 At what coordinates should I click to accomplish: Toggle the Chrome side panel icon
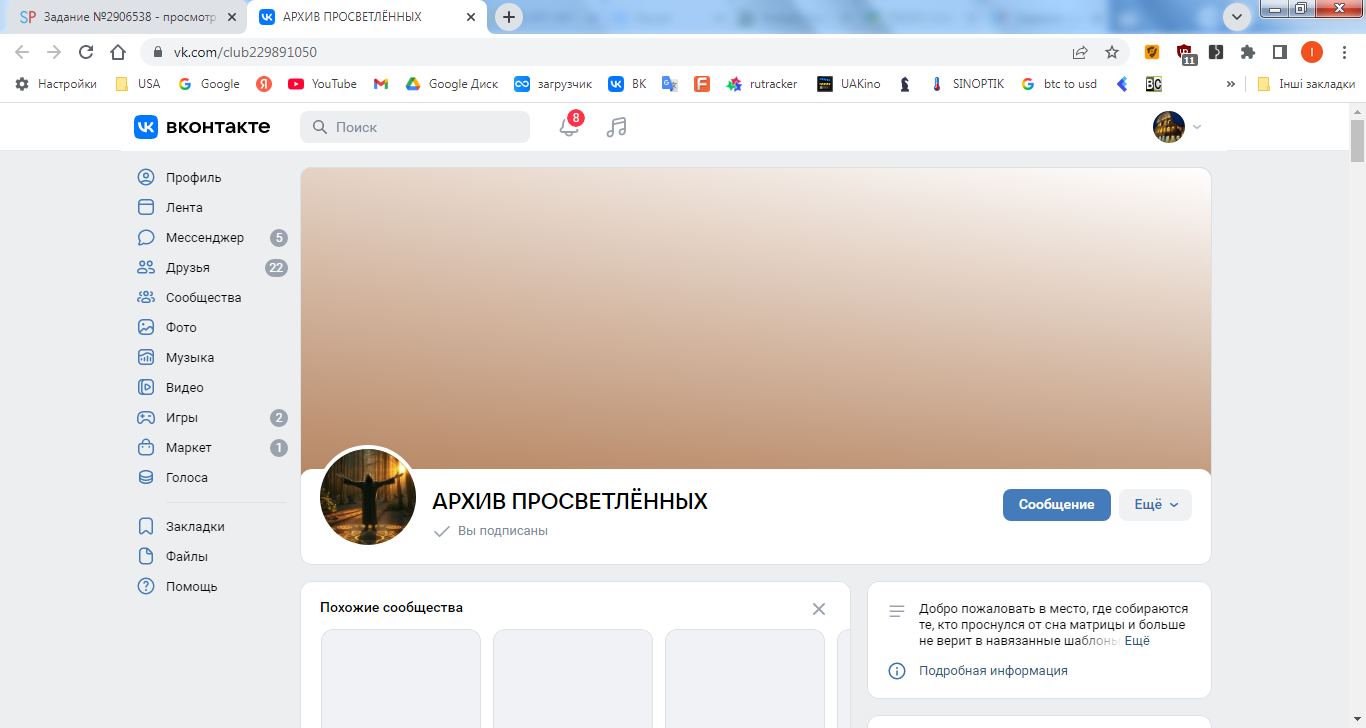pyautogui.click(x=1279, y=52)
